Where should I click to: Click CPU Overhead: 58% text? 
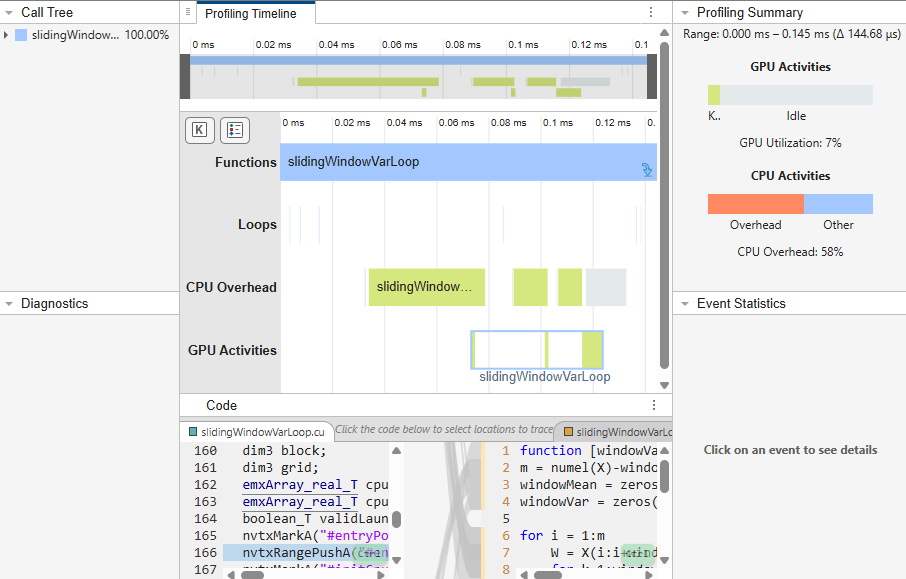point(790,252)
